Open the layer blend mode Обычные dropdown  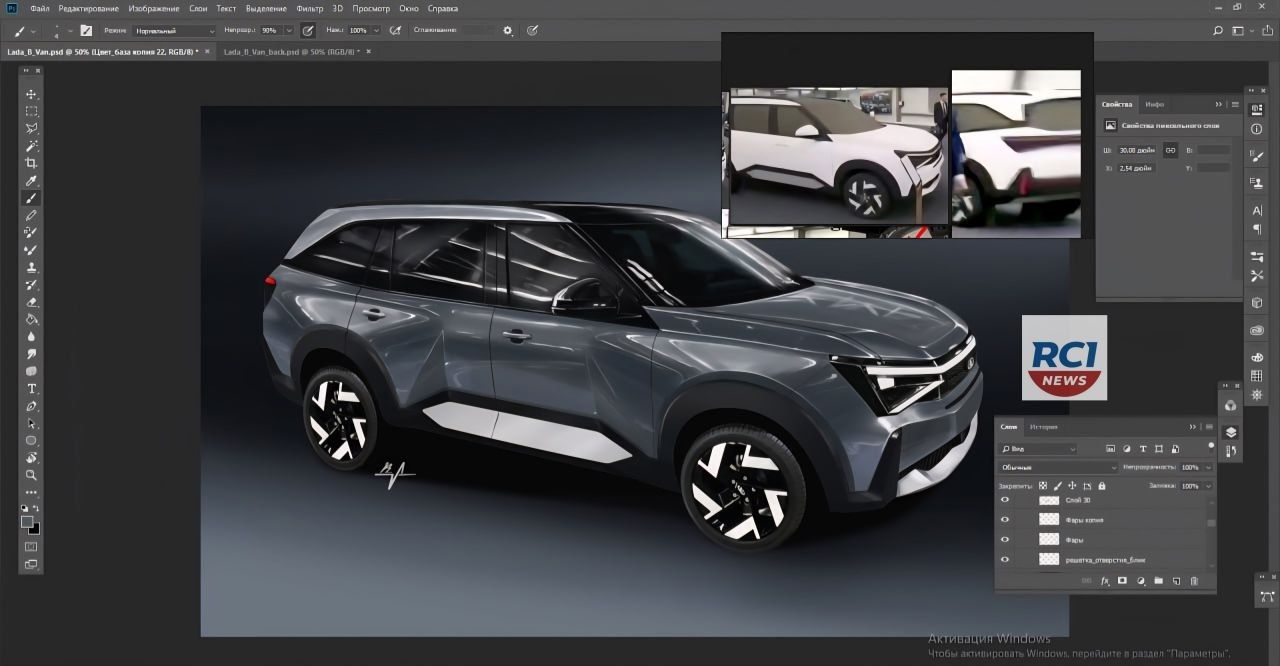[x=1058, y=467]
